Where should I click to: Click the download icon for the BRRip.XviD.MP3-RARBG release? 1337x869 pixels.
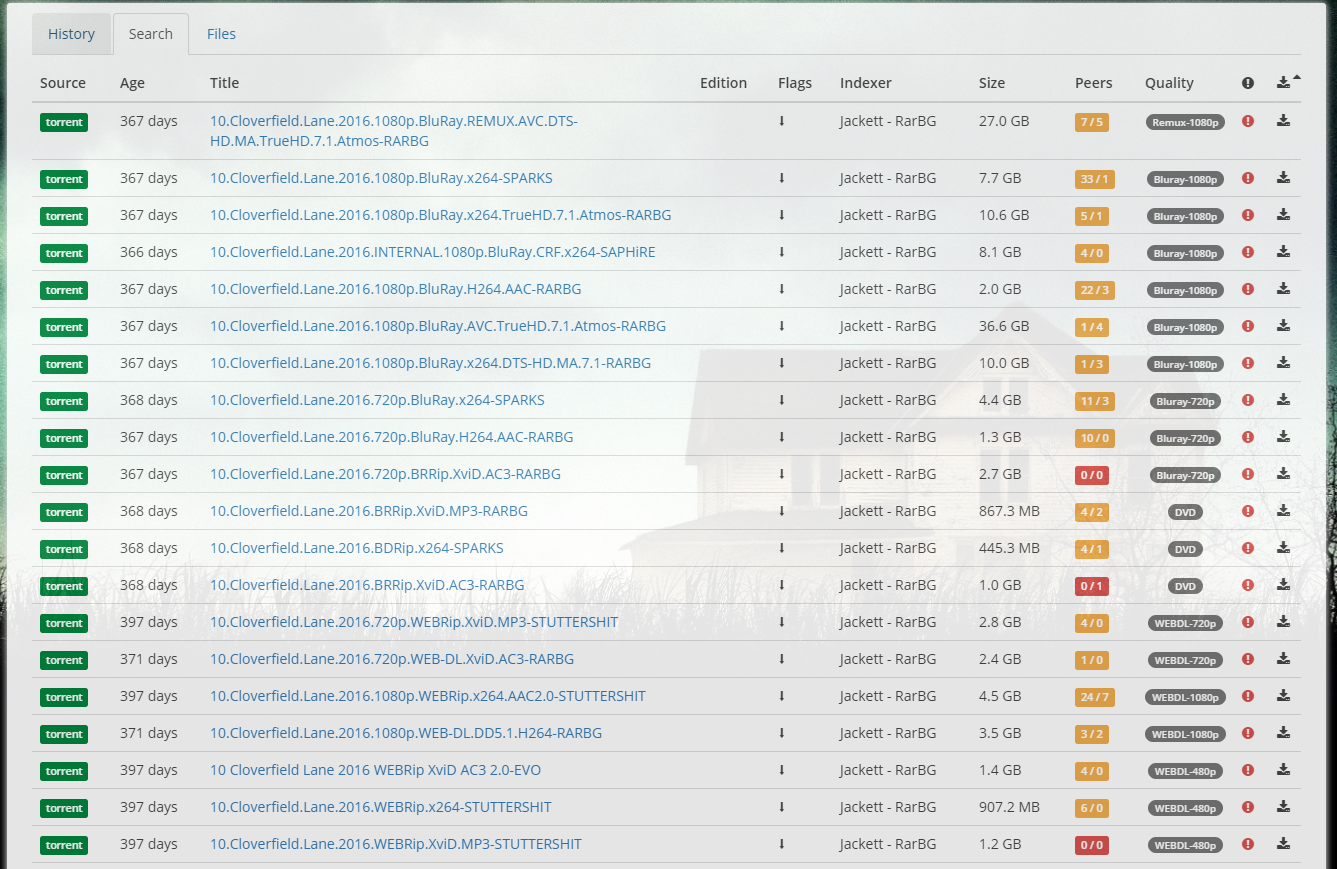point(1283,511)
